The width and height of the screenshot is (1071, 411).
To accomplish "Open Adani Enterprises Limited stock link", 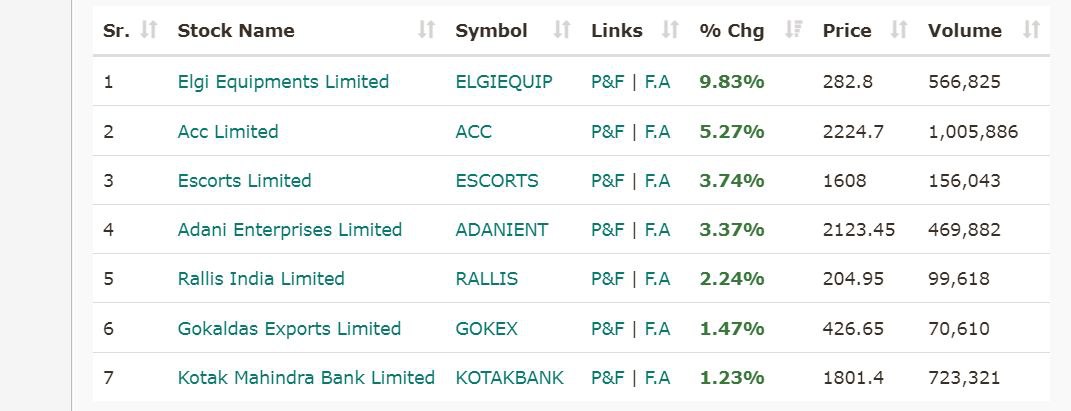I will tap(290, 230).
